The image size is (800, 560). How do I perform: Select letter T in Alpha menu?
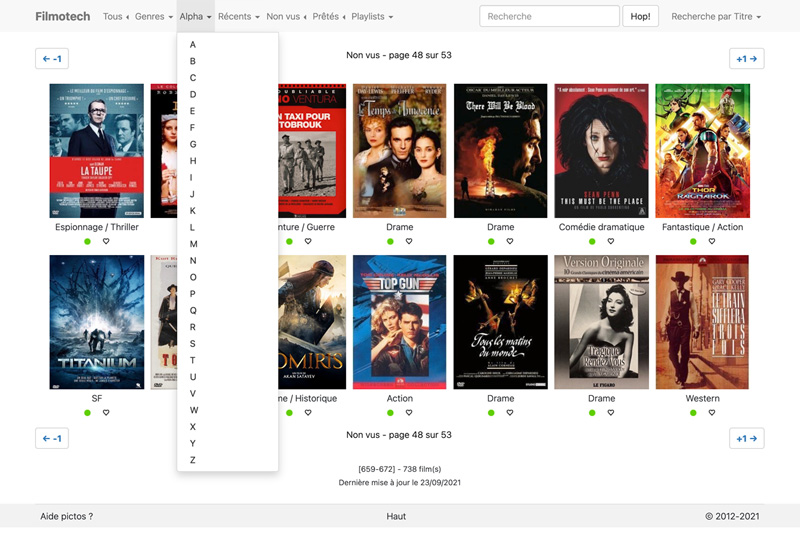pos(228,360)
